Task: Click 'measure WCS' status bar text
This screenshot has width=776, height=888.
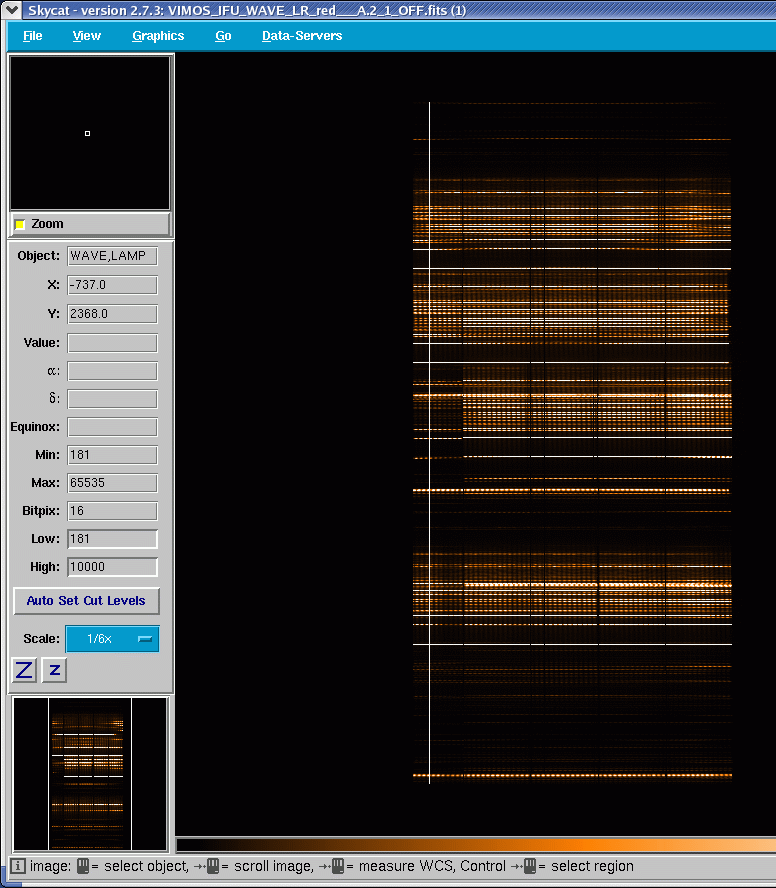Action: 406,866
